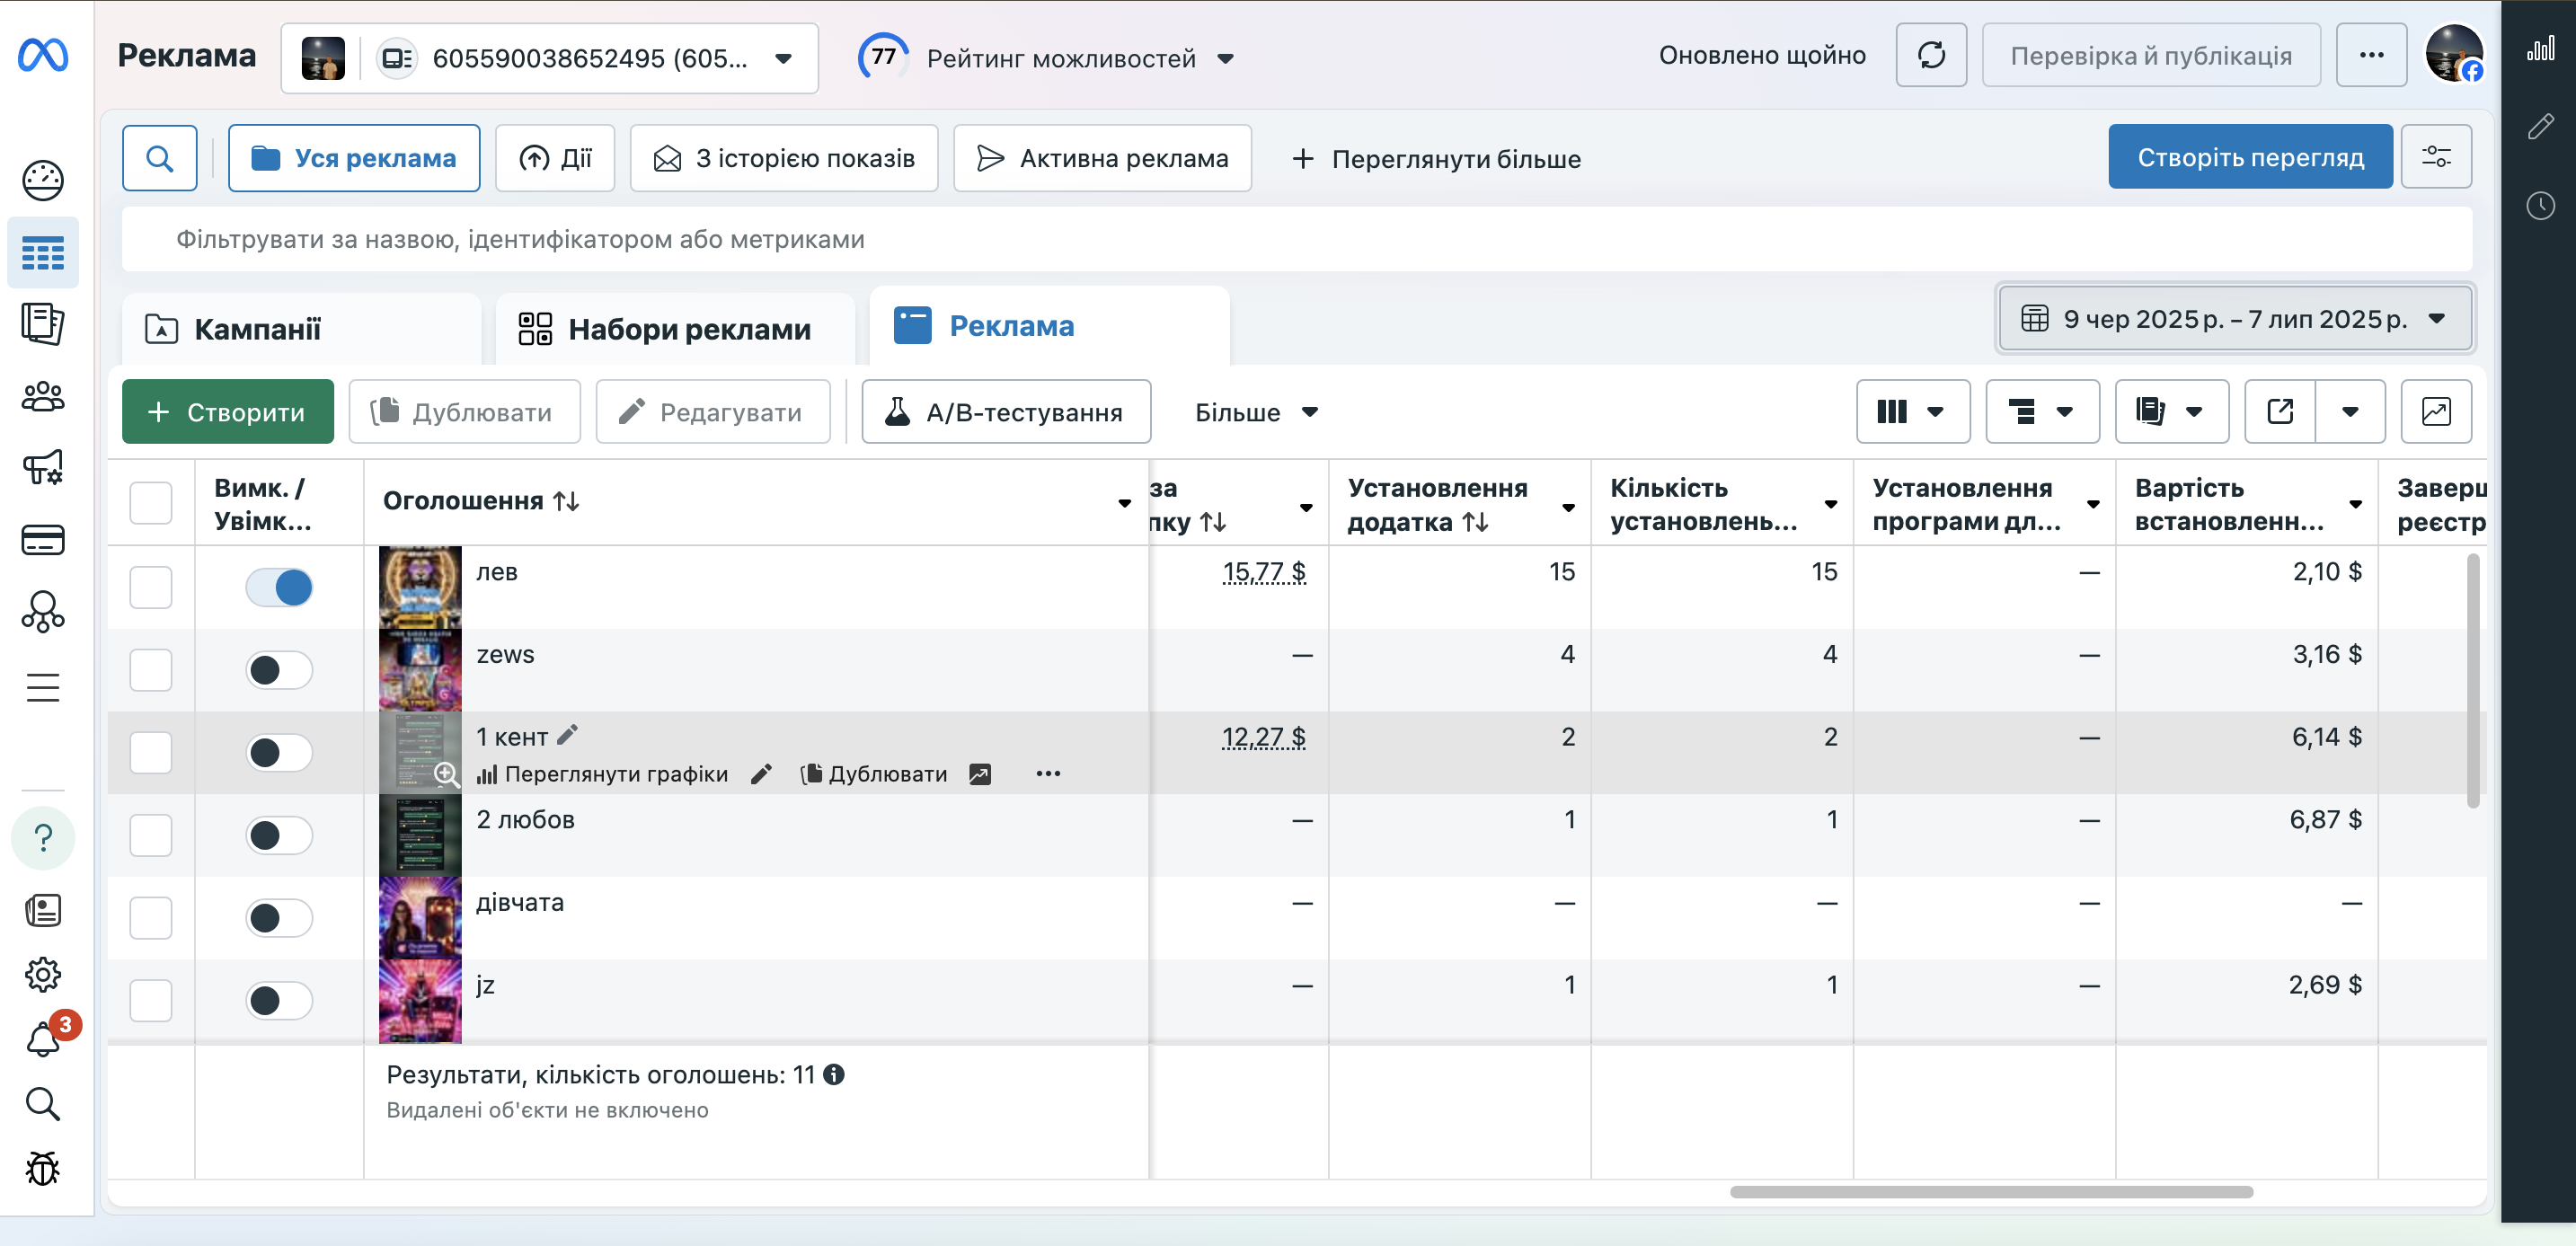2576x1246 pixels.
Task: Toggle off the лев ad switch
Action: pyautogui.click(x=279, y=587)
